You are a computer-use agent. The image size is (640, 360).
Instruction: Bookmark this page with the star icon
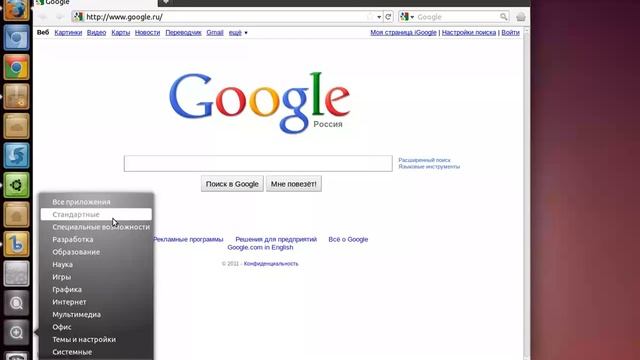[x=370, y=17]
